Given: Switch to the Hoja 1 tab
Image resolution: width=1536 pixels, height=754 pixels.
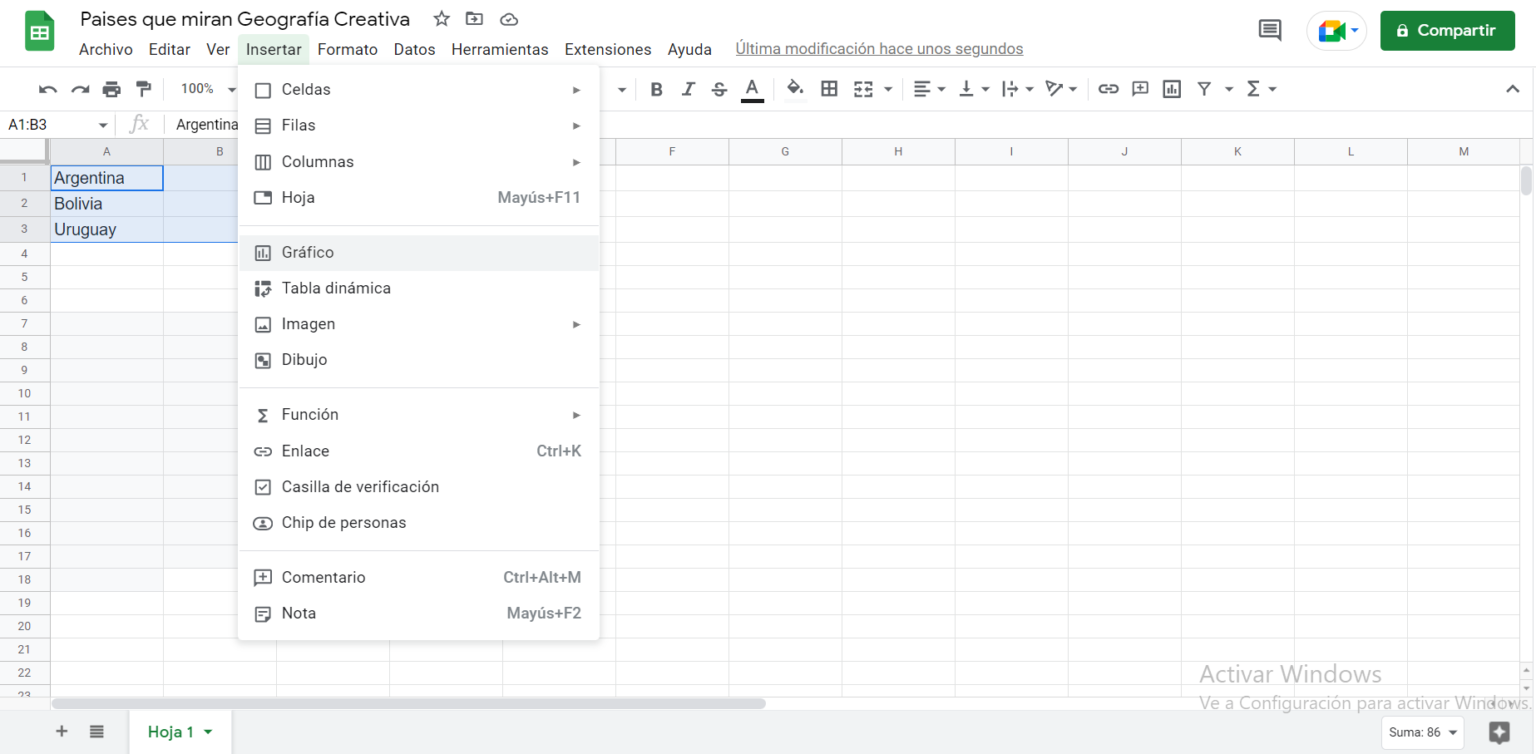Looking at the screenshot, I should click(172, 731).
